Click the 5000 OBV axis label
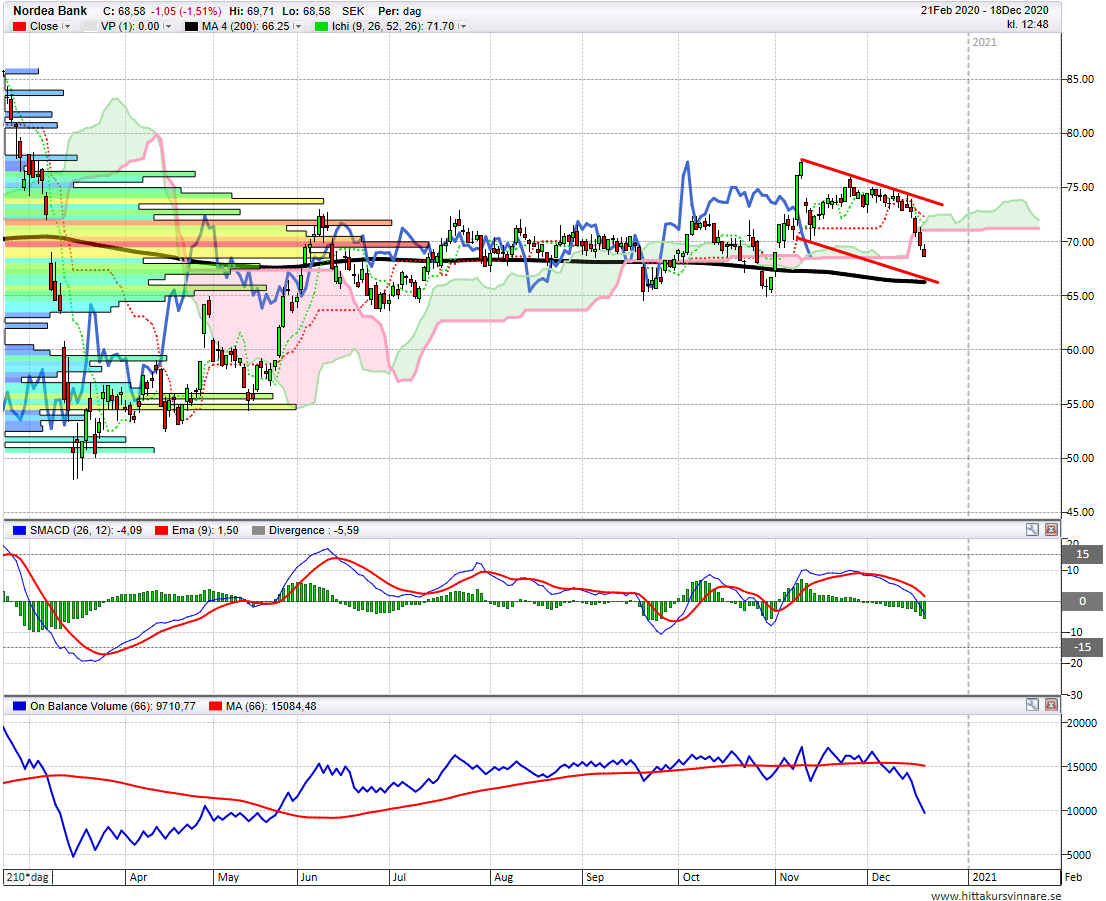The width and height of the screenshot is (1106, 901). 1079,855
